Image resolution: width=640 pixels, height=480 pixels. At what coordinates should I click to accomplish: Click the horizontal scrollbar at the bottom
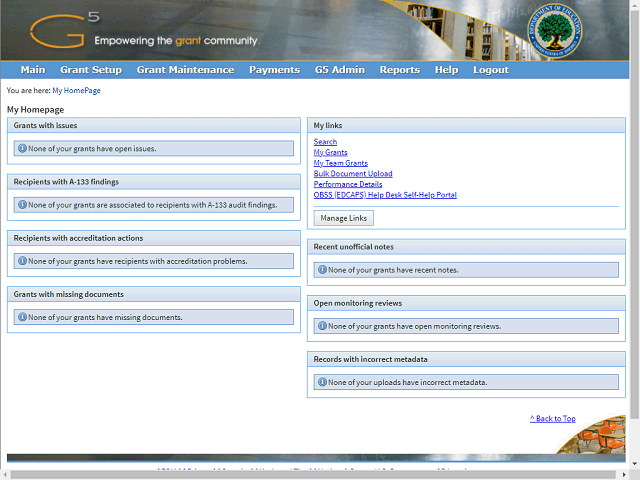313,475
